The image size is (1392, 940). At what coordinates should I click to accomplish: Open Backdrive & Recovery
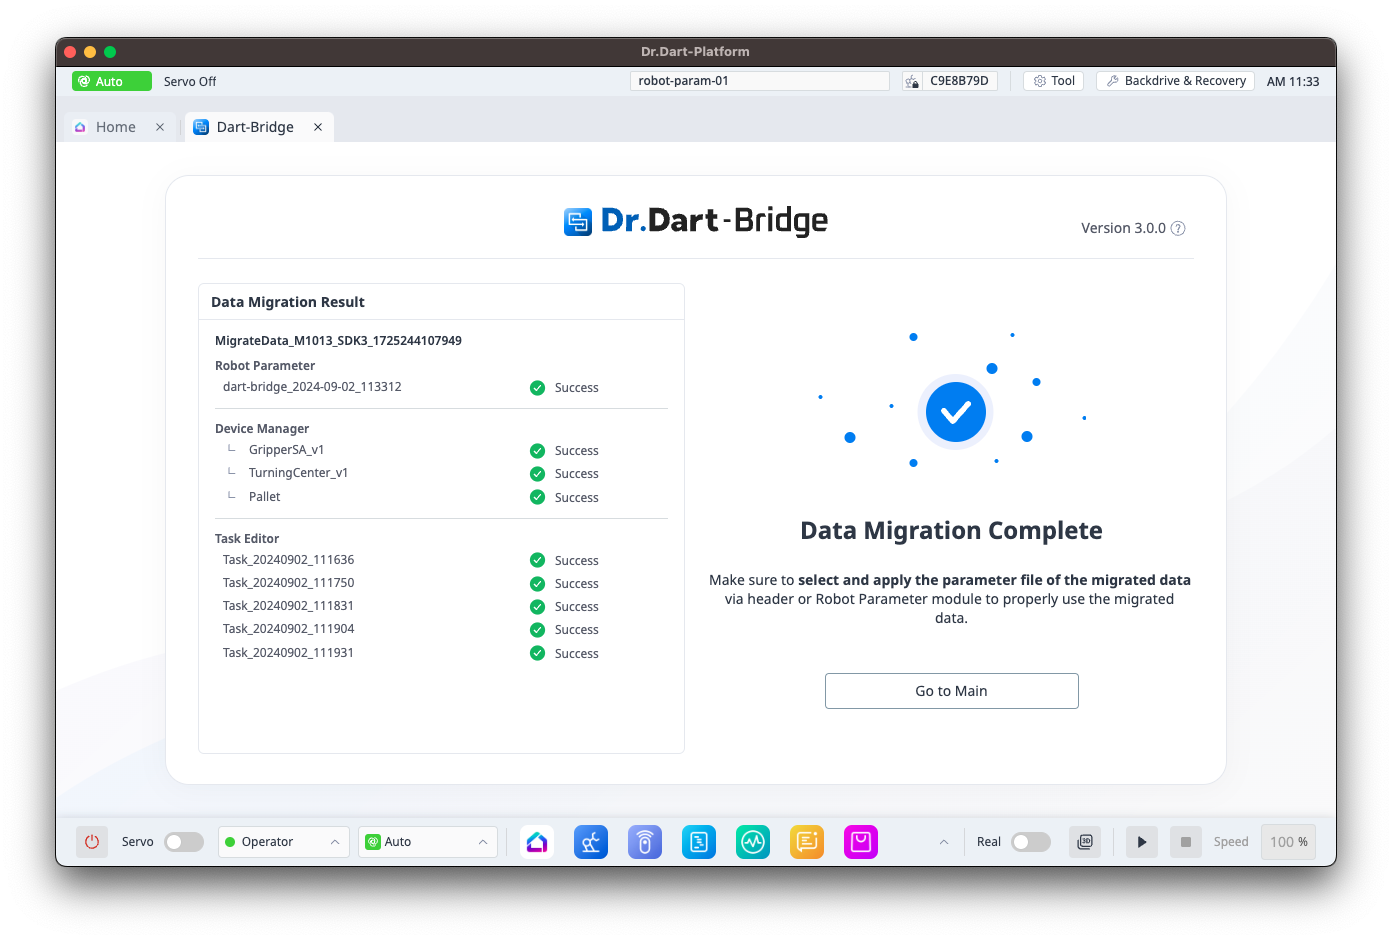1175,81
